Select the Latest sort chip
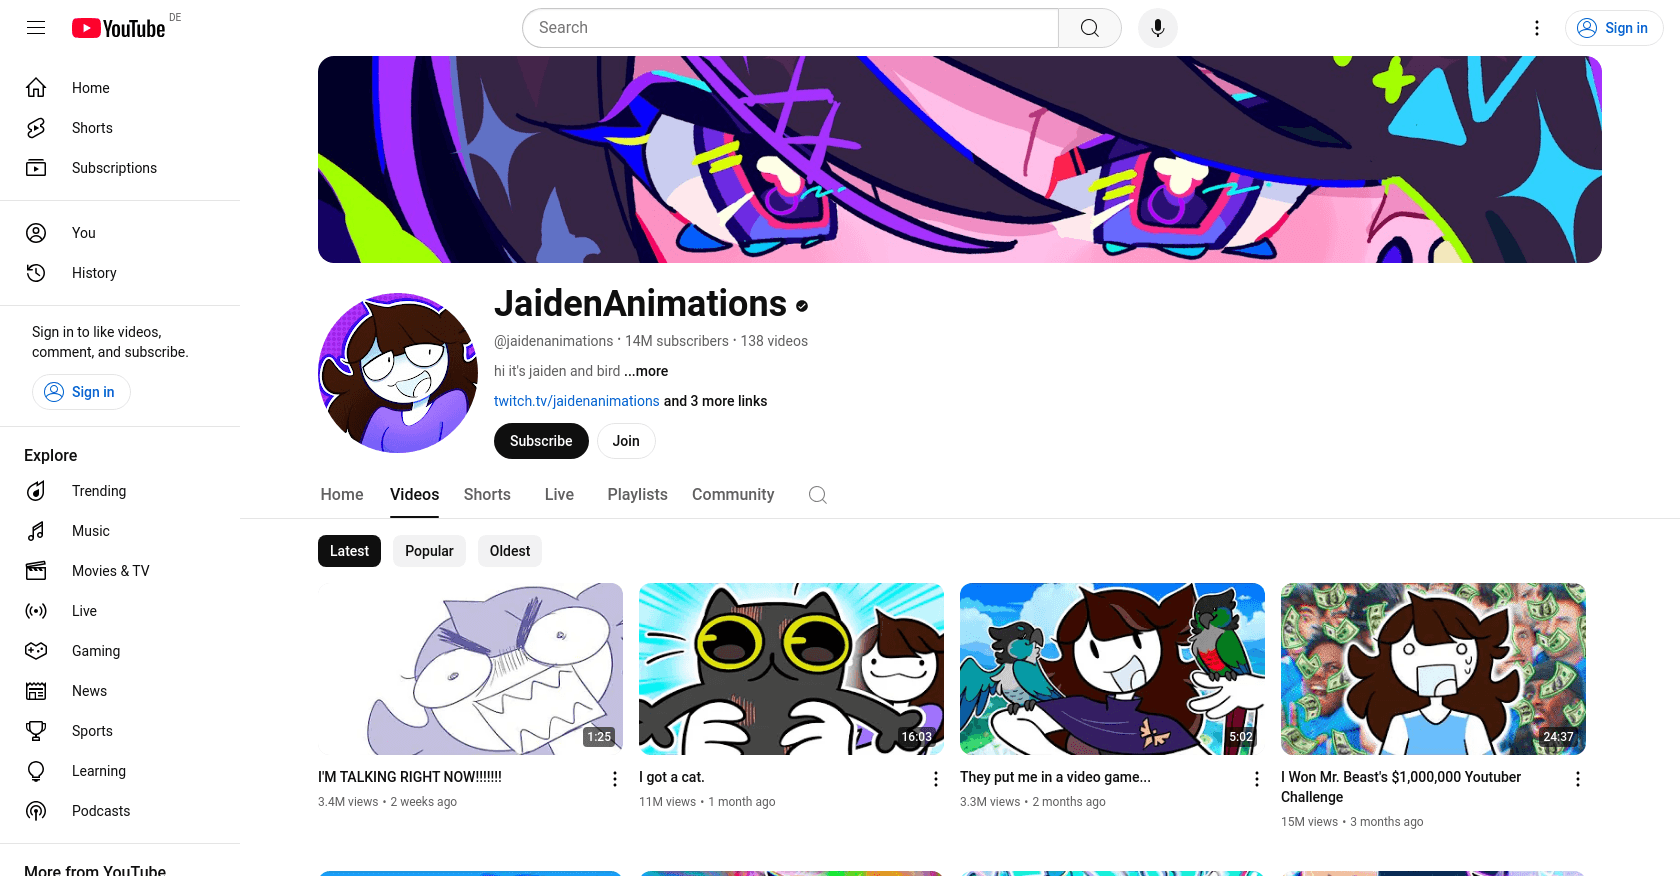1680x876 pixels. click(349, 551)
